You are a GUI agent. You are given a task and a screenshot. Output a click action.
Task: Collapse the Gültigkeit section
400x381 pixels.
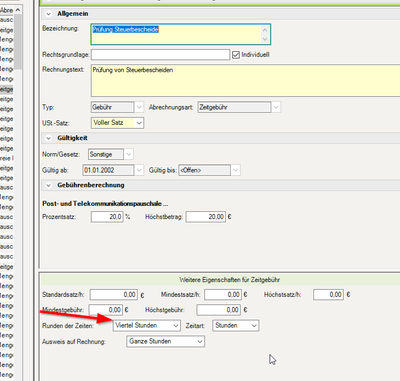(x=49, y=138)
